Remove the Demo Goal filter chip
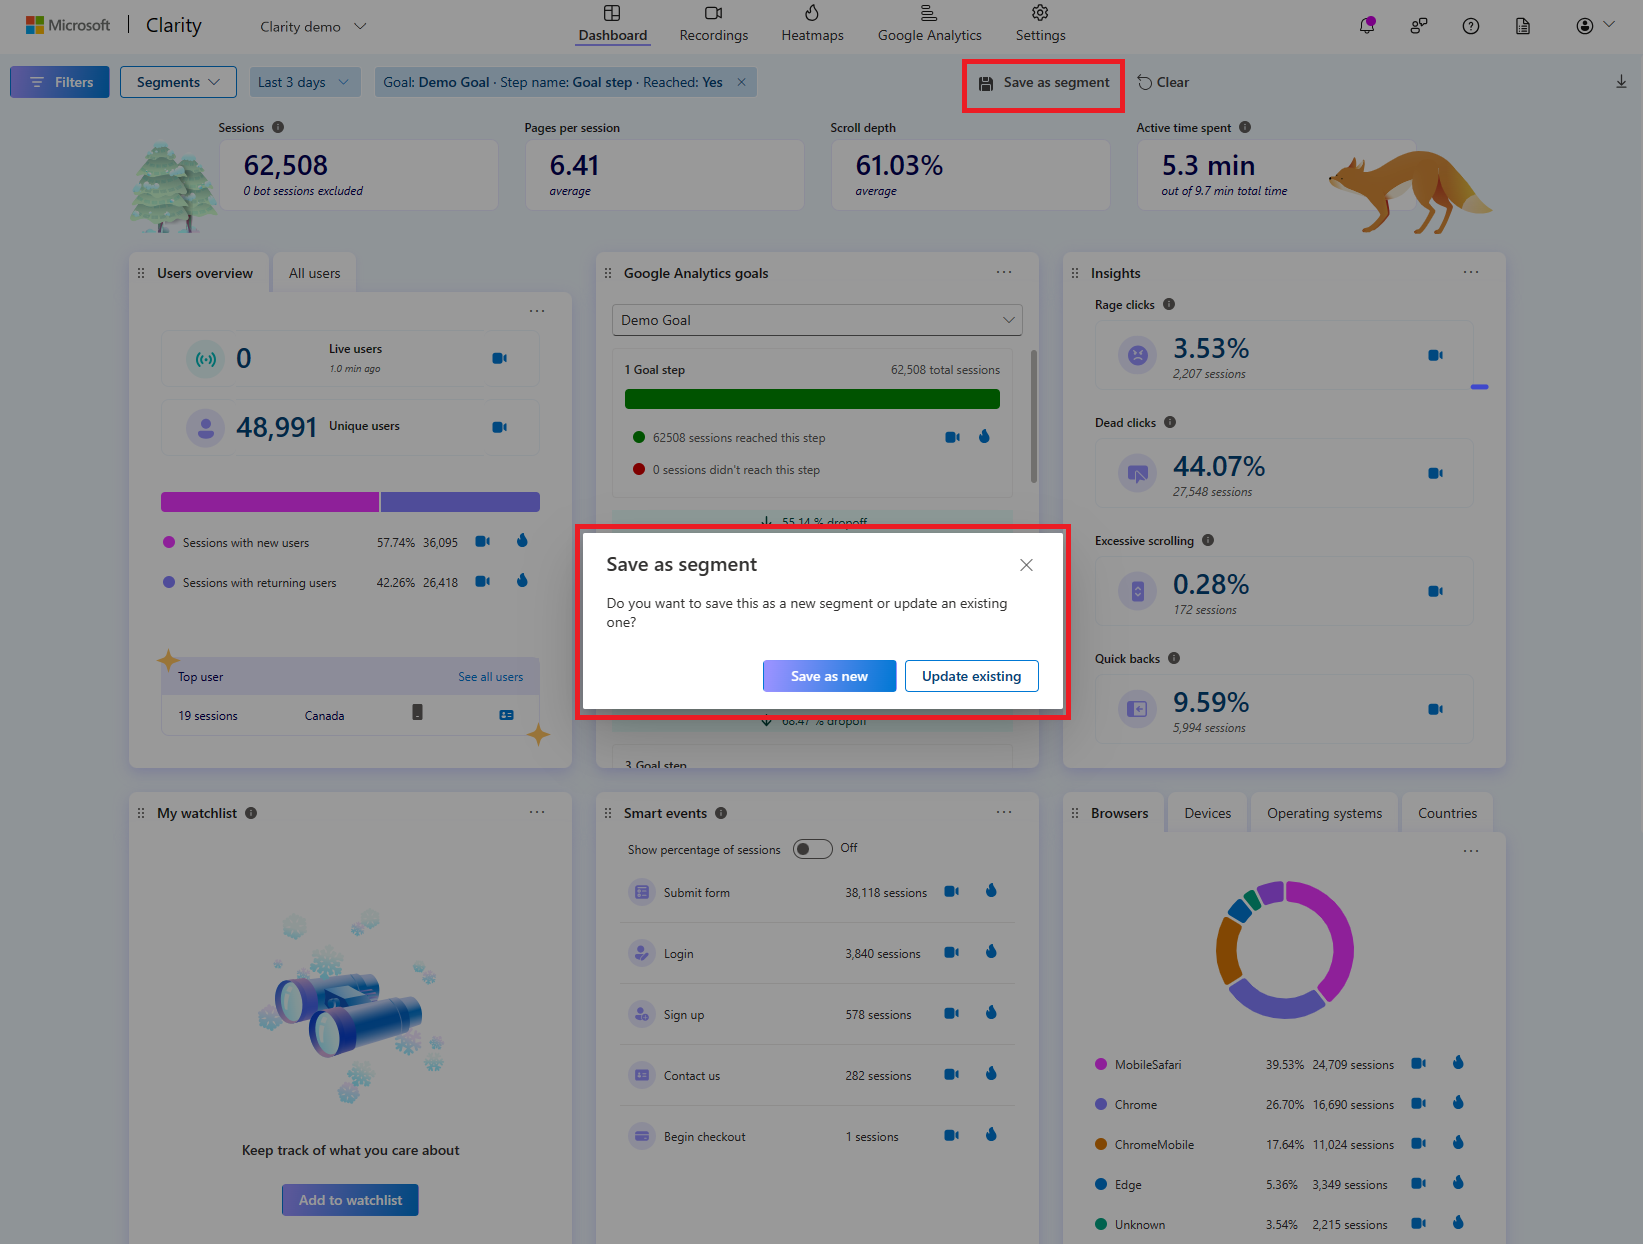The width and height of the screenshot is (1643, 1244). click(741, 82)
